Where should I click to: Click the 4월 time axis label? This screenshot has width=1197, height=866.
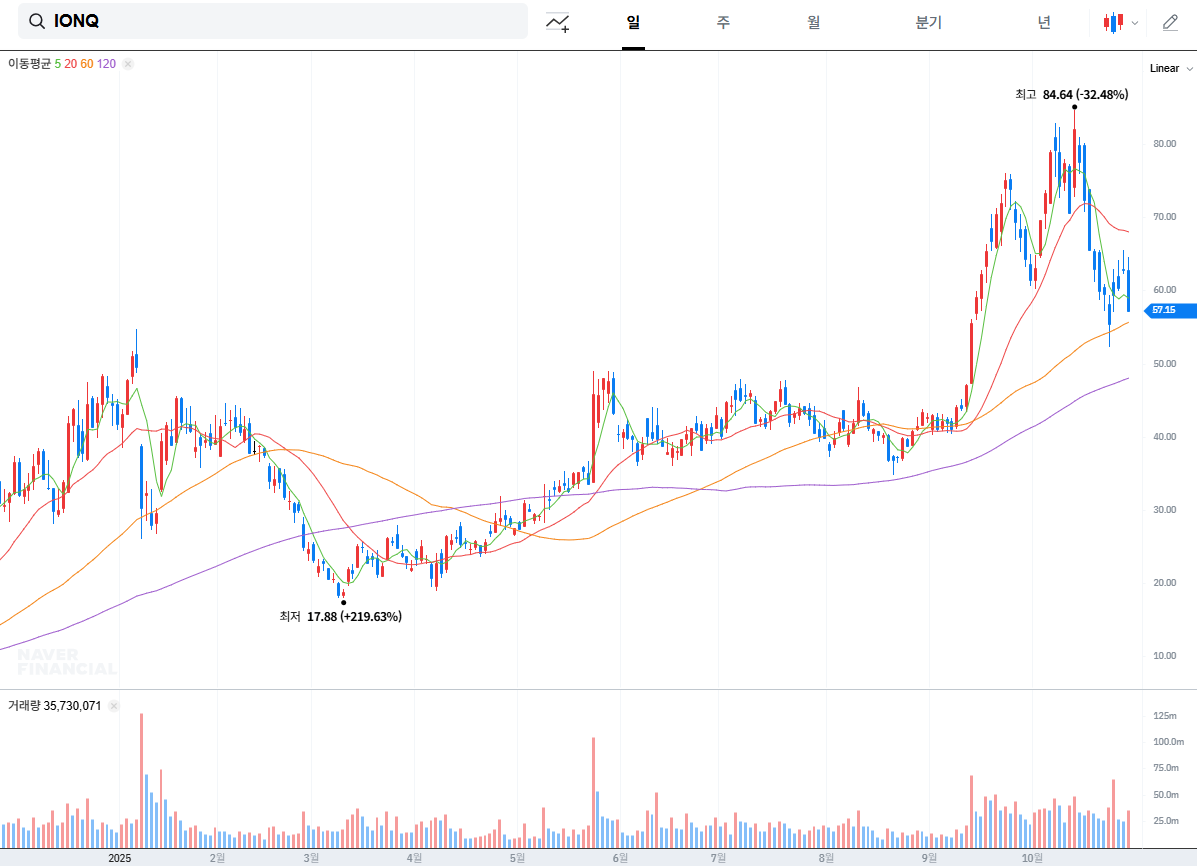[415, 858]
